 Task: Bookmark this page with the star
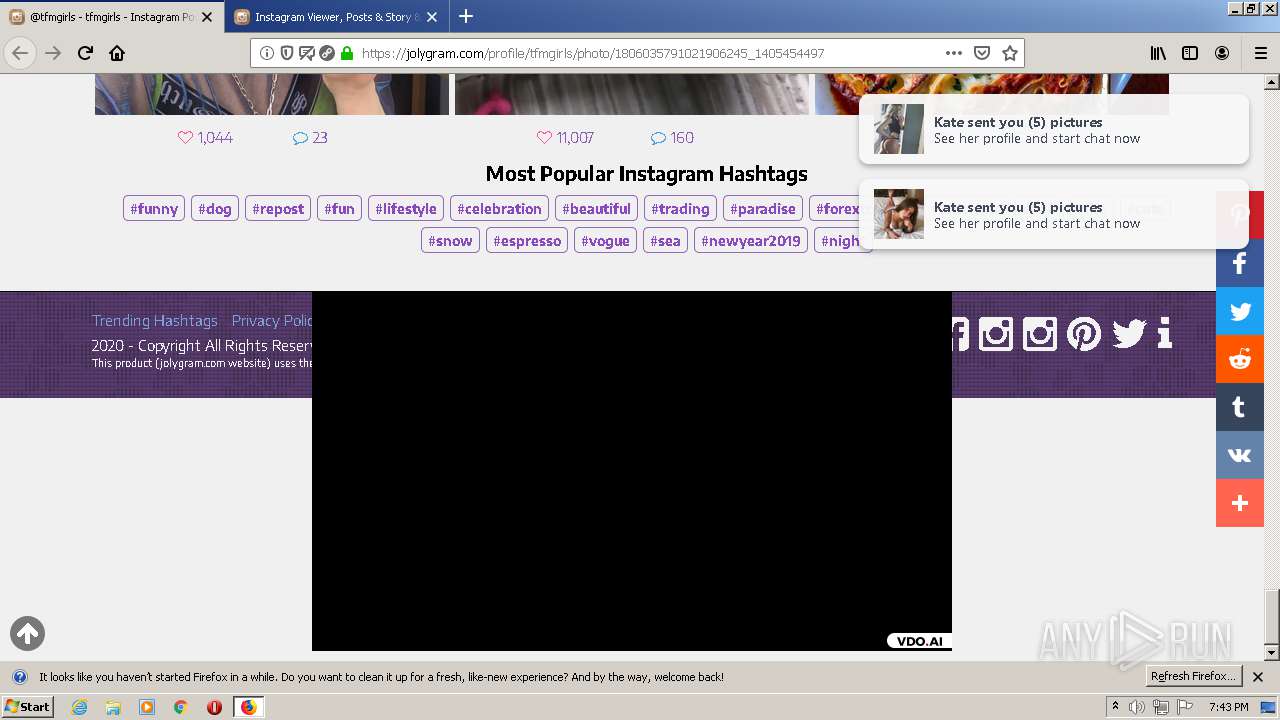pos(1010,53)
